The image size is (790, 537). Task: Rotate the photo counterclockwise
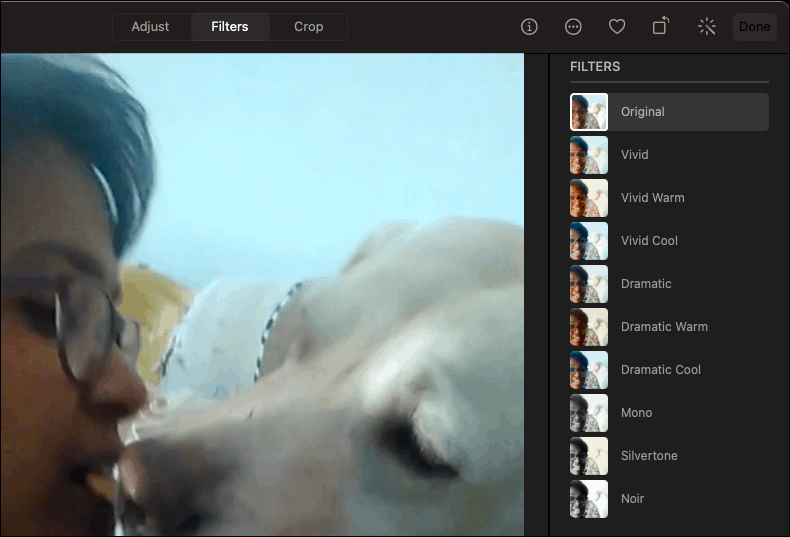coord(661,26)
